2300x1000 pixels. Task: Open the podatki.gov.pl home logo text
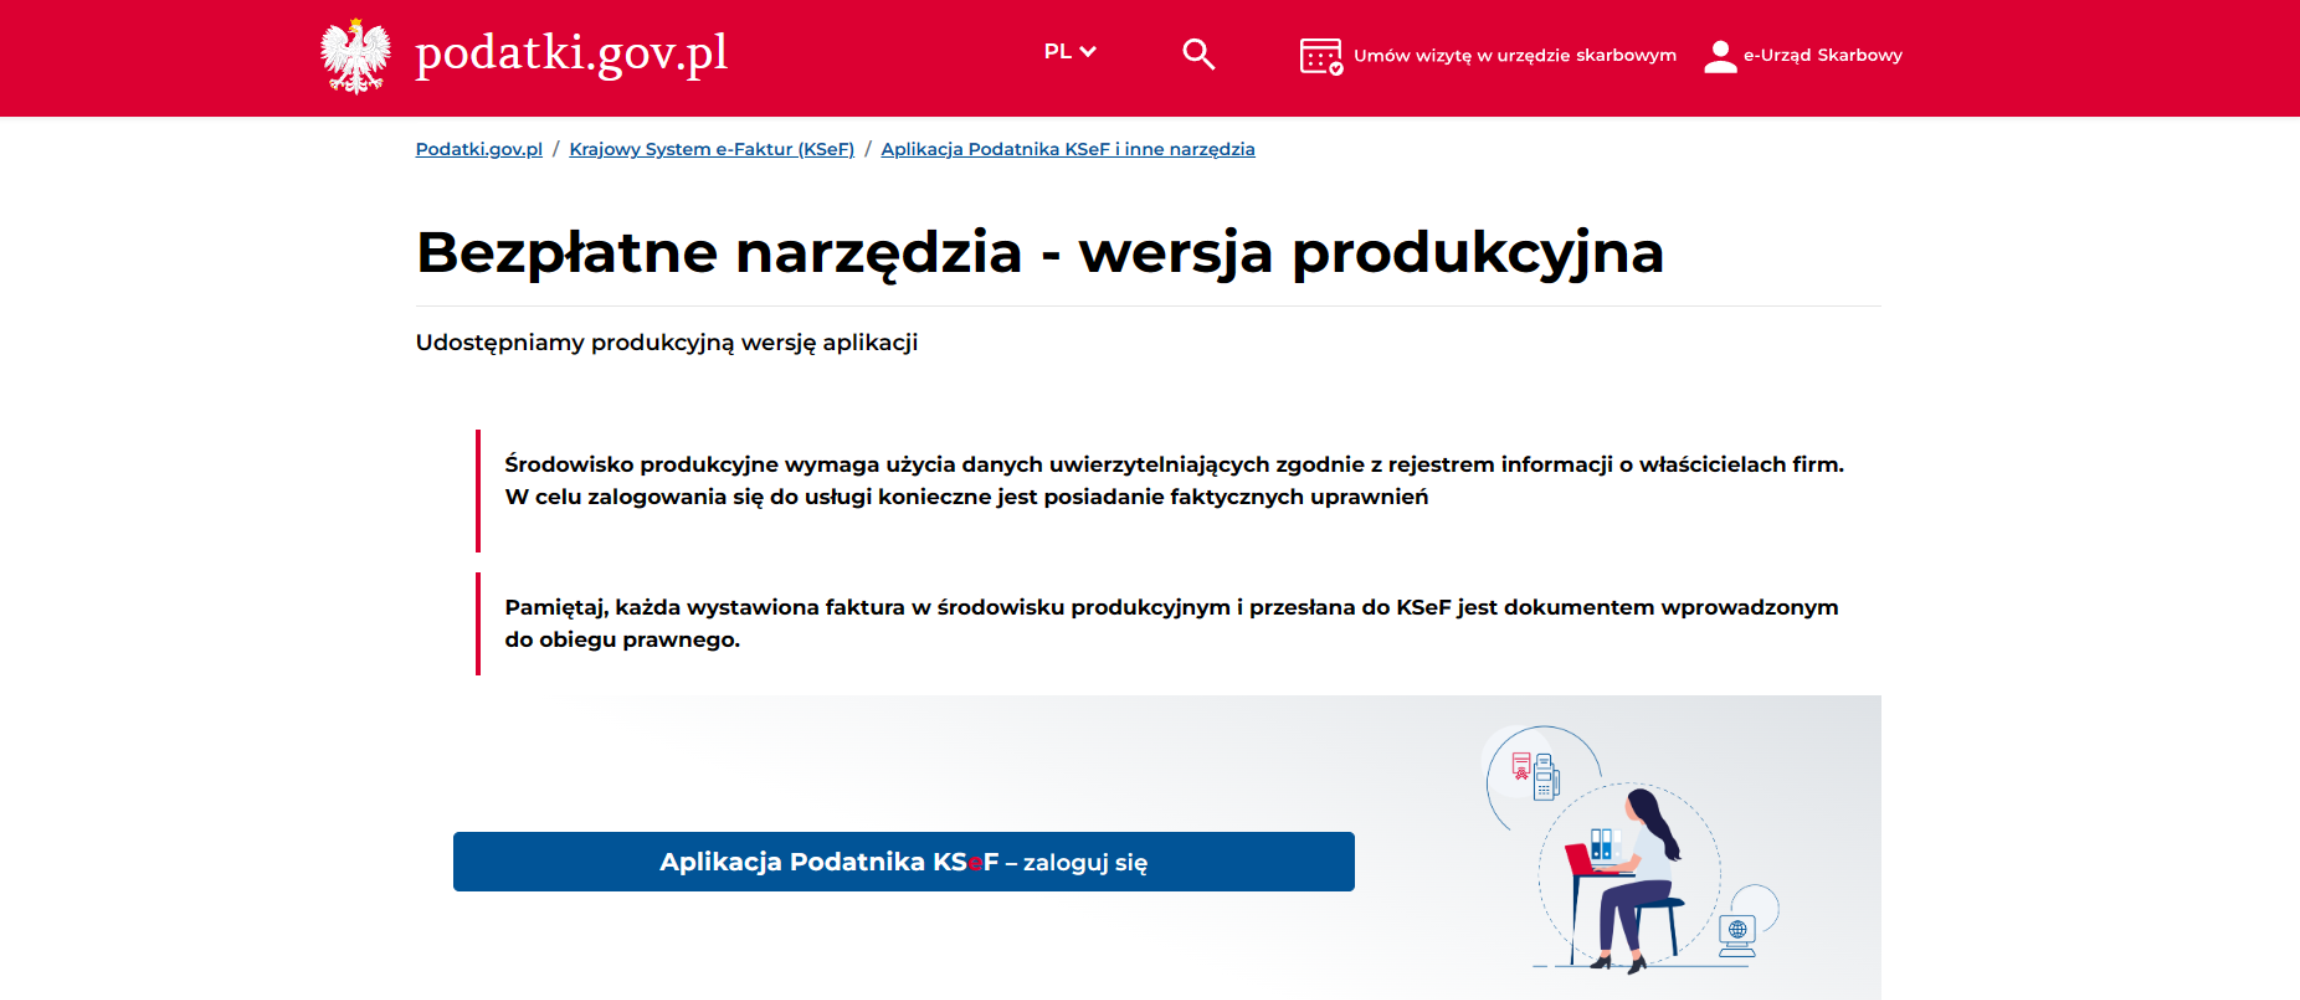click(571, 54)
